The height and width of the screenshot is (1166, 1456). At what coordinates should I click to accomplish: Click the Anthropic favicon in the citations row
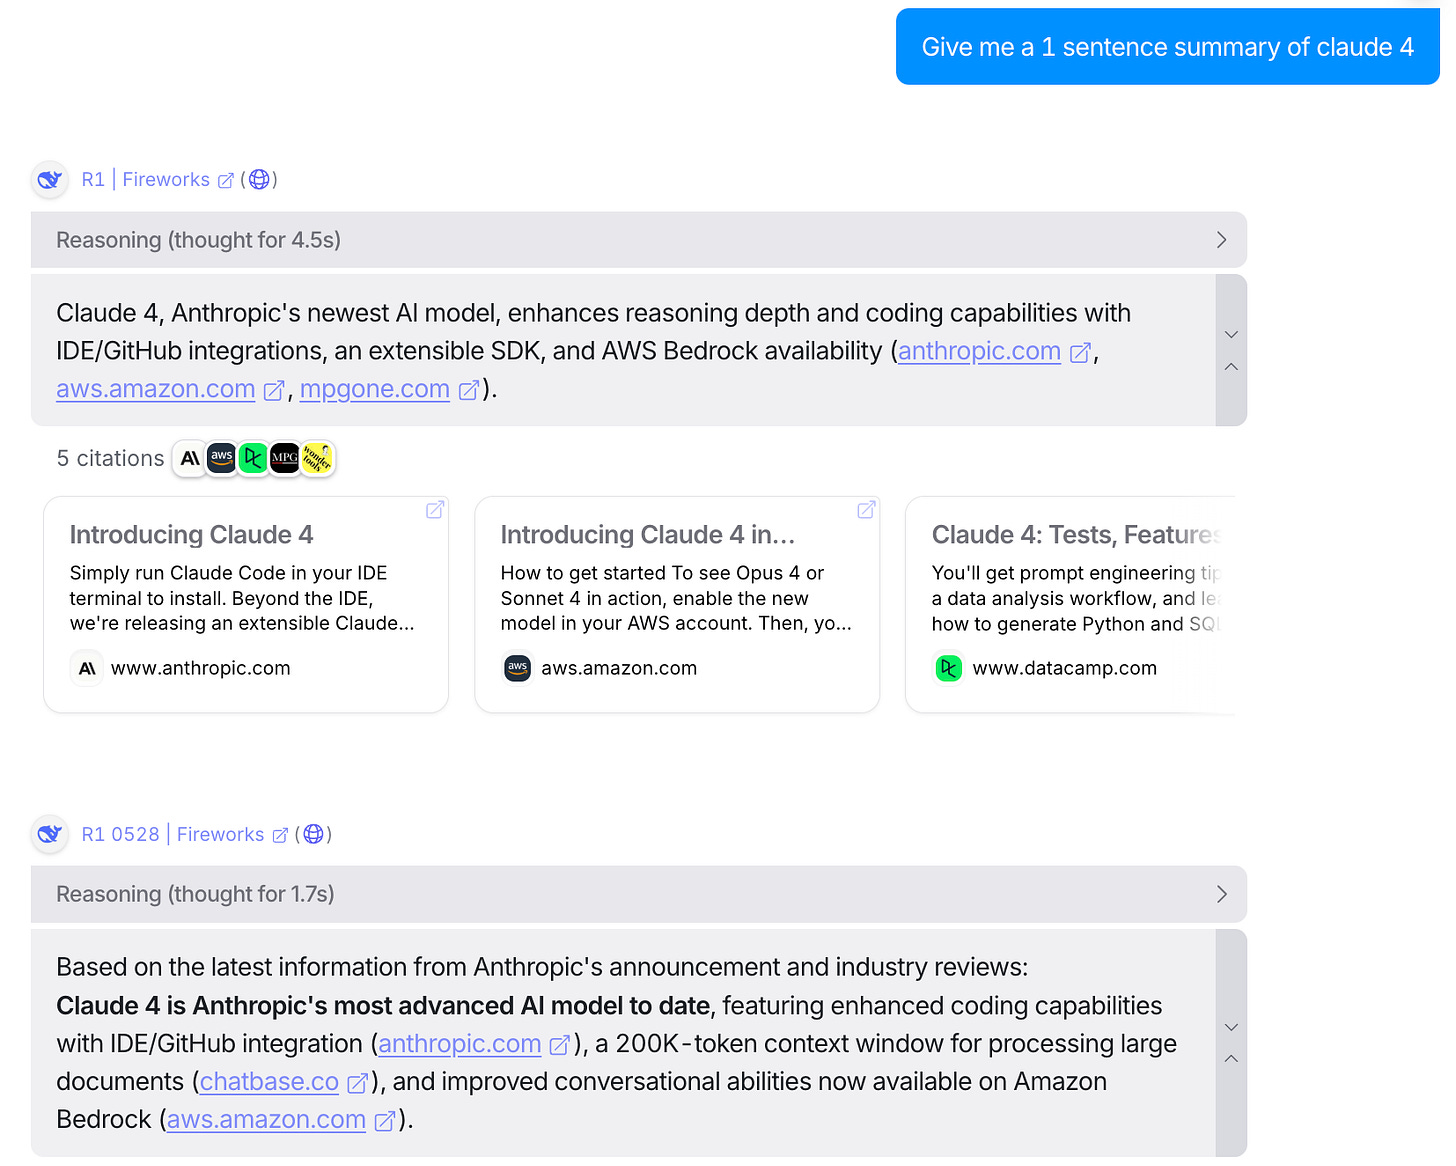point(190,459)
